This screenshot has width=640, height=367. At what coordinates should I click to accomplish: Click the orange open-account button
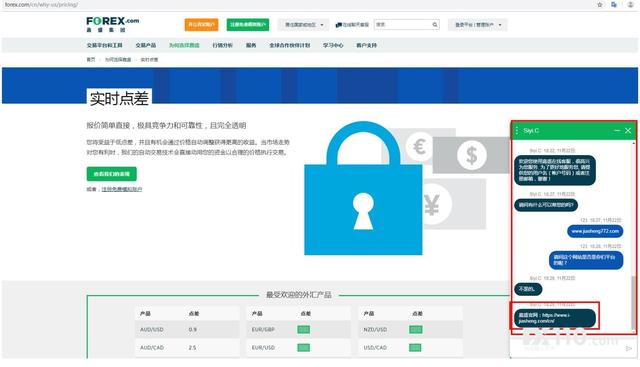click(x=201, y=25)
